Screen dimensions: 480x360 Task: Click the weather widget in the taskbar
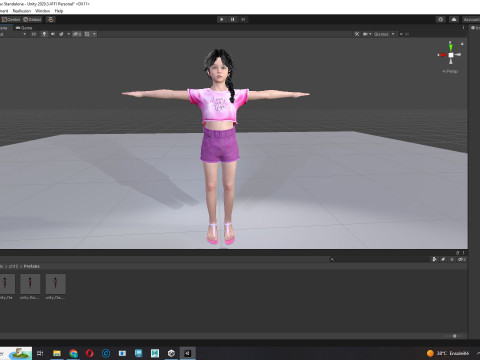(448, 353)
